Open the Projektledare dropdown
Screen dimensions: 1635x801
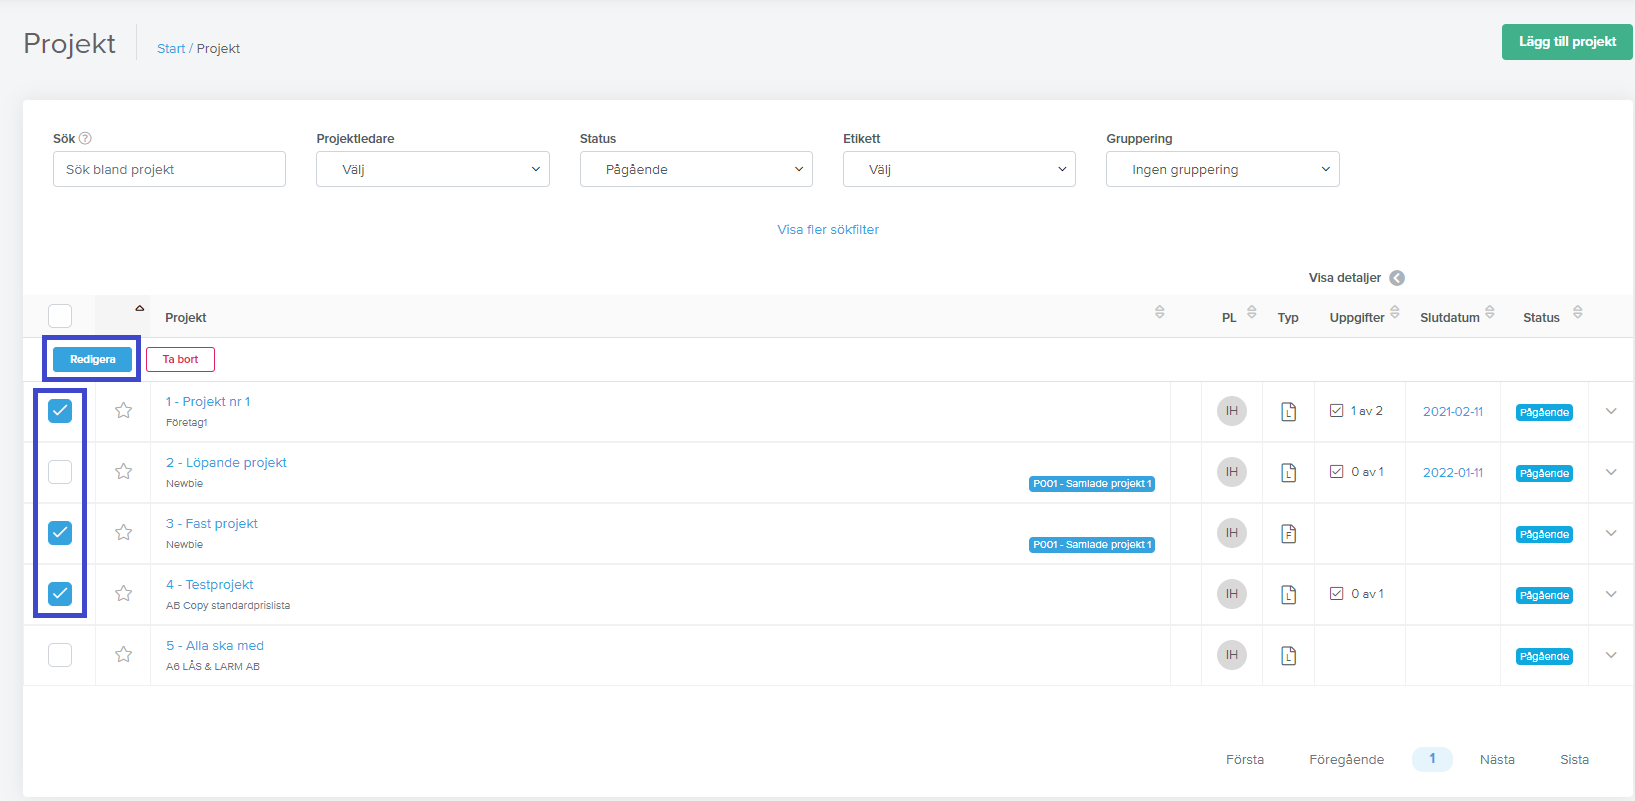[432, 169]
